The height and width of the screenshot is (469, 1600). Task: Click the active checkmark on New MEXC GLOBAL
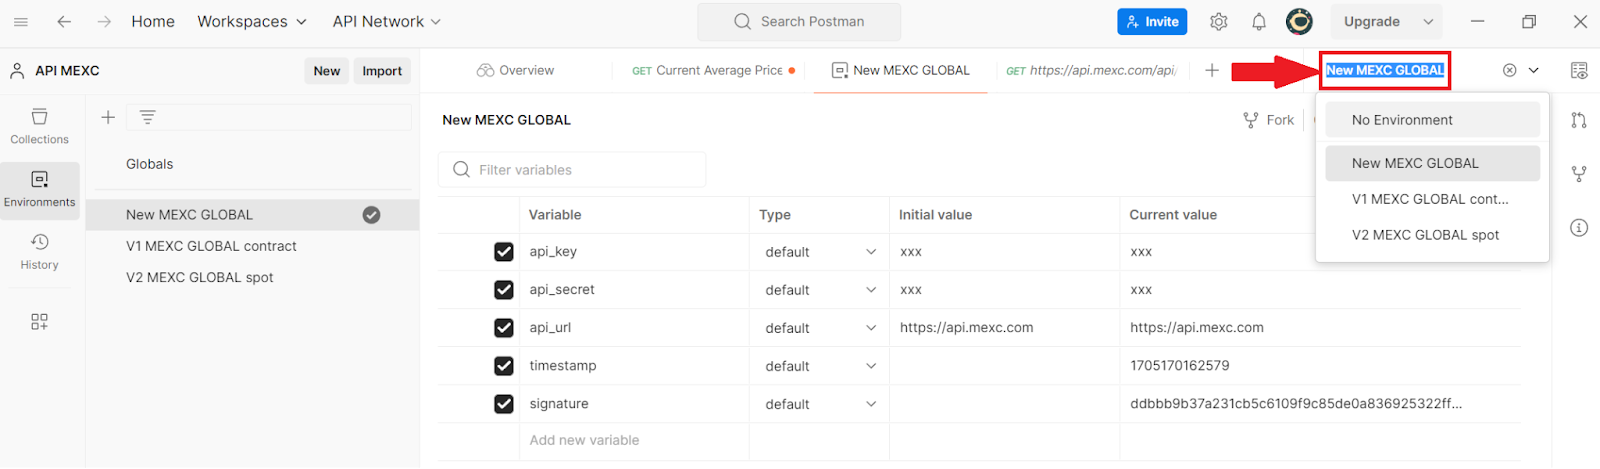[371, 215]
